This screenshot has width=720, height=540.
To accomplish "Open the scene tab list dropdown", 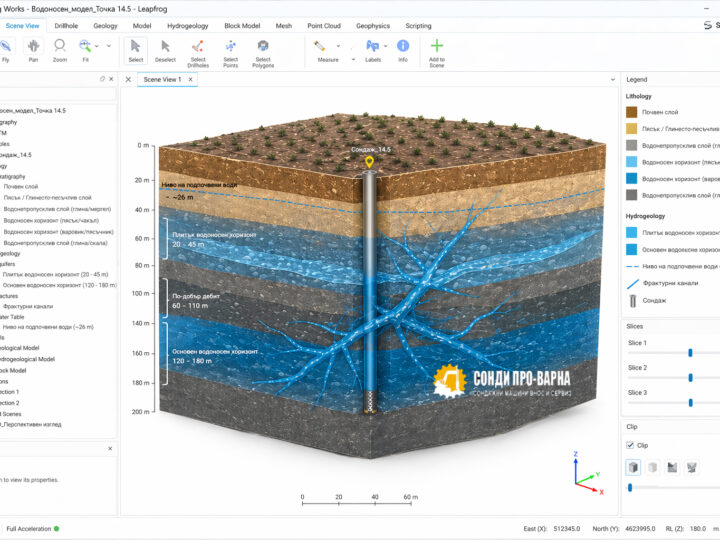I will (x=613, y=79).
